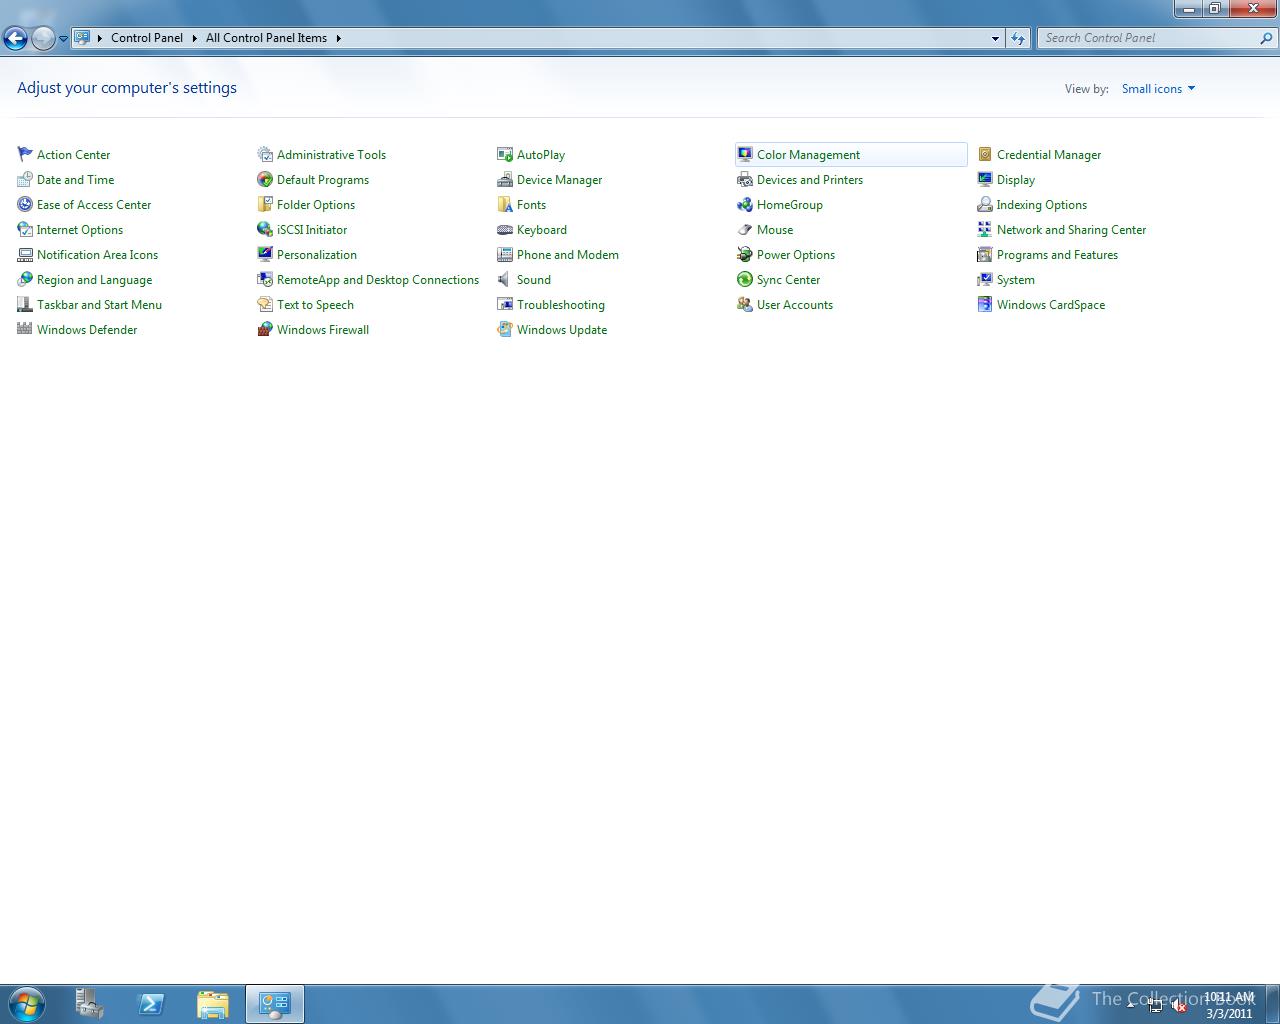Open HomeGroup icon
Image resolution: width=1280 pixels, height=1024 pixels.
point(745,204)
